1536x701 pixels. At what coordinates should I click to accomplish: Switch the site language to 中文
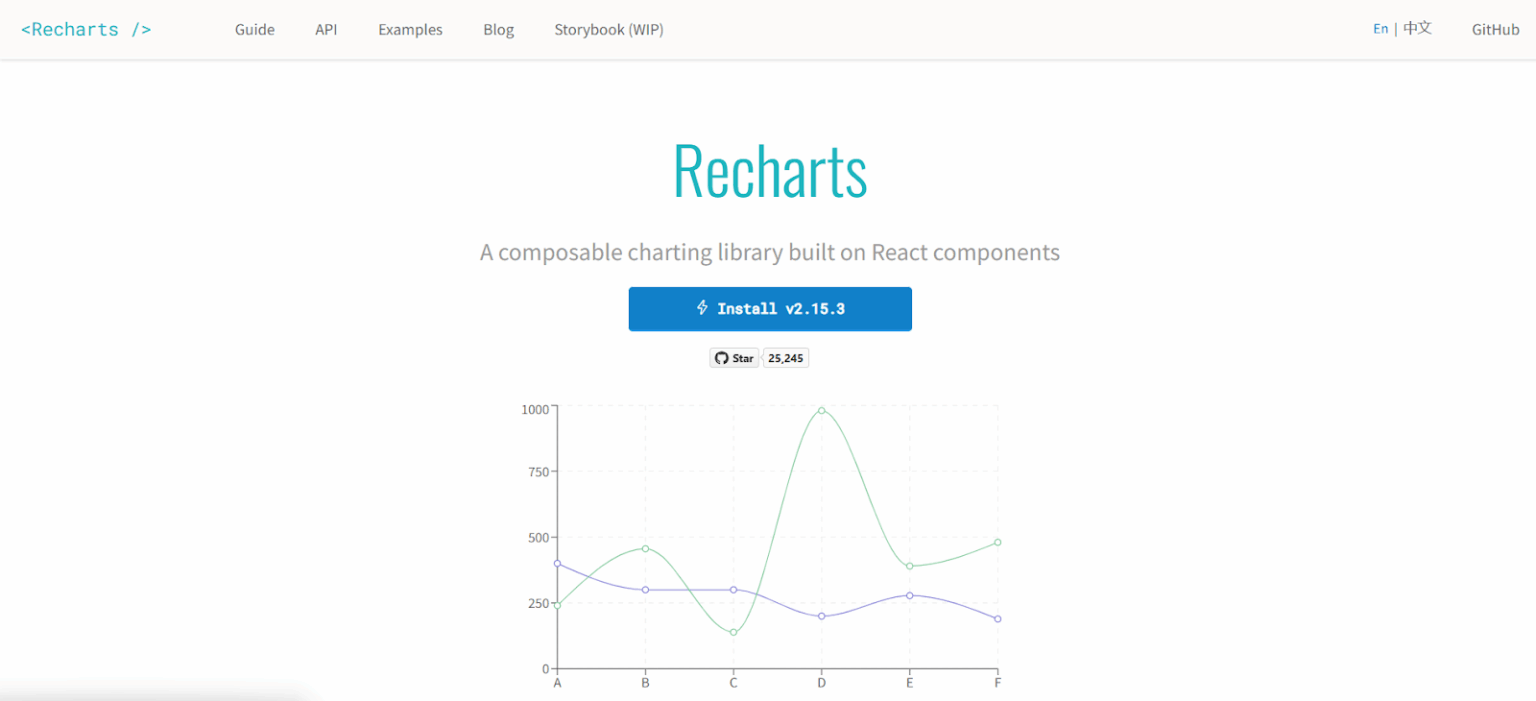[1416, 28]
